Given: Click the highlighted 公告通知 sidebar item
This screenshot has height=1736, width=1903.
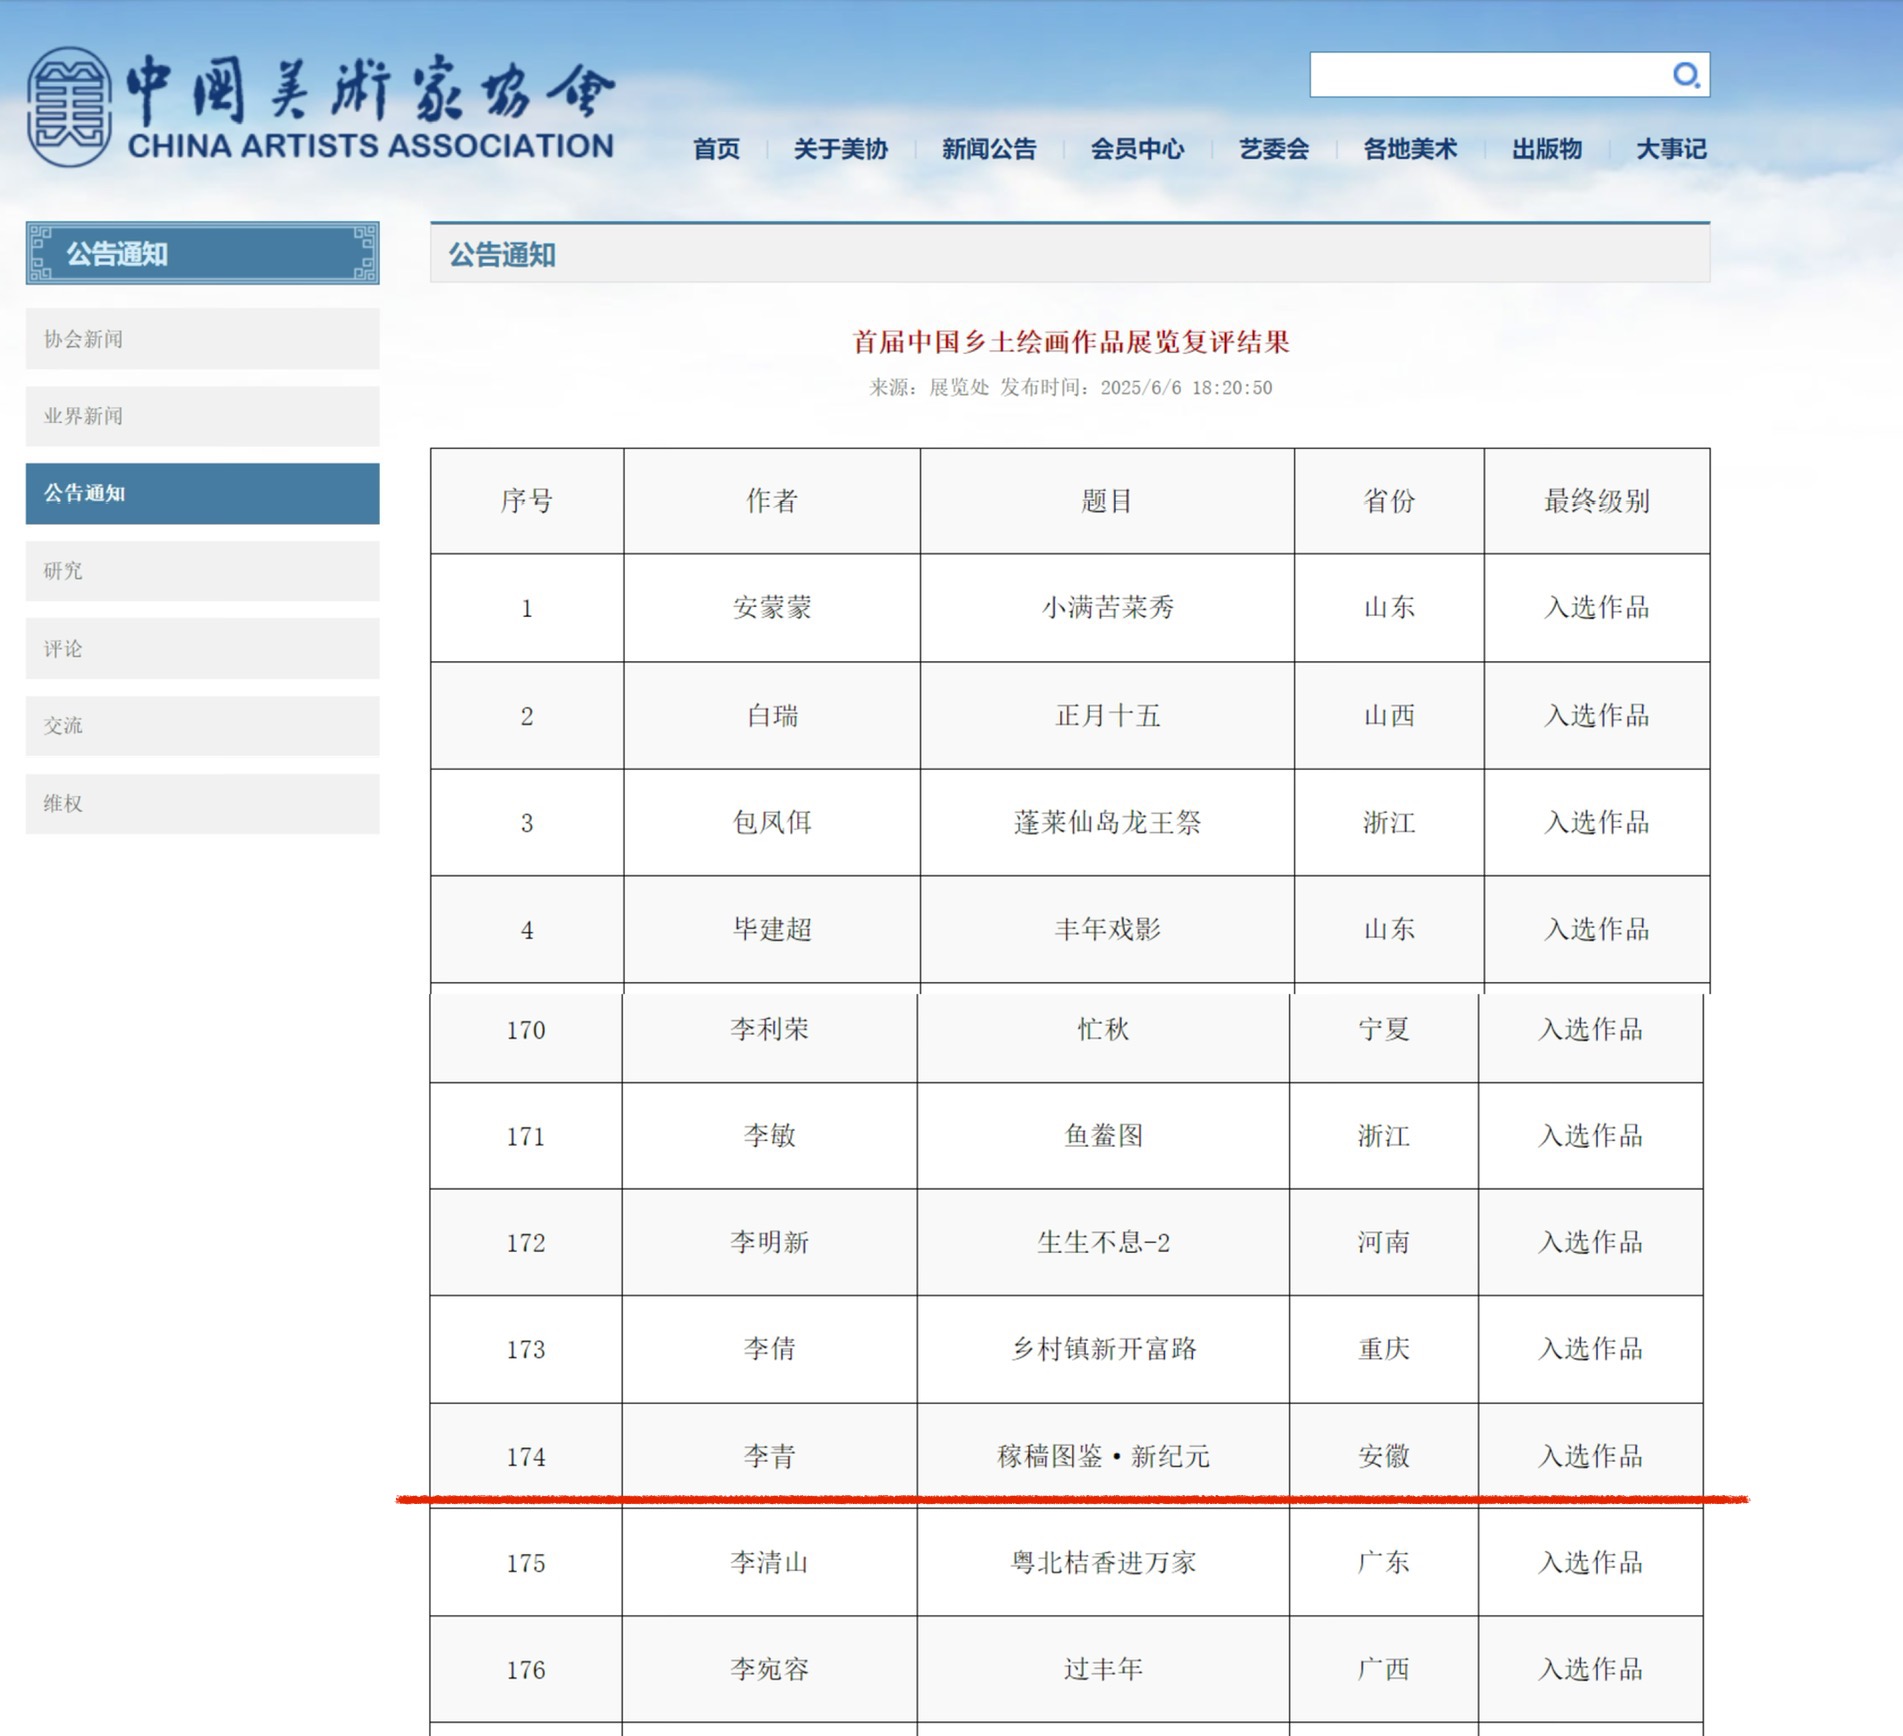Looking at the screenshot, I should tap(202, 493).
